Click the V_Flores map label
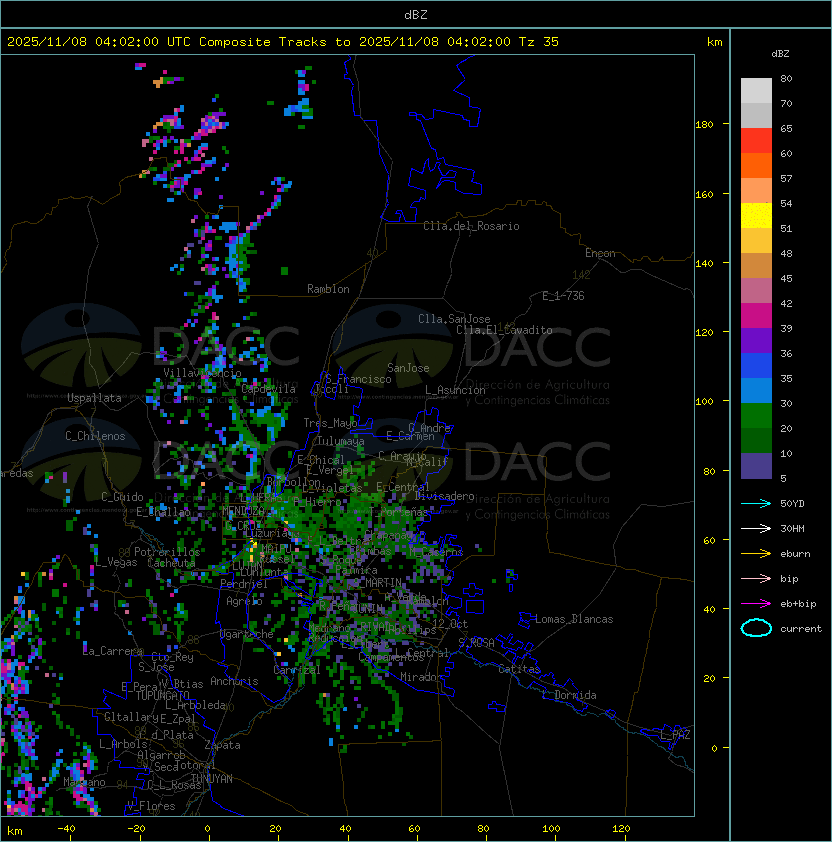This screenshot has height=842, width=832. point(151,806)
